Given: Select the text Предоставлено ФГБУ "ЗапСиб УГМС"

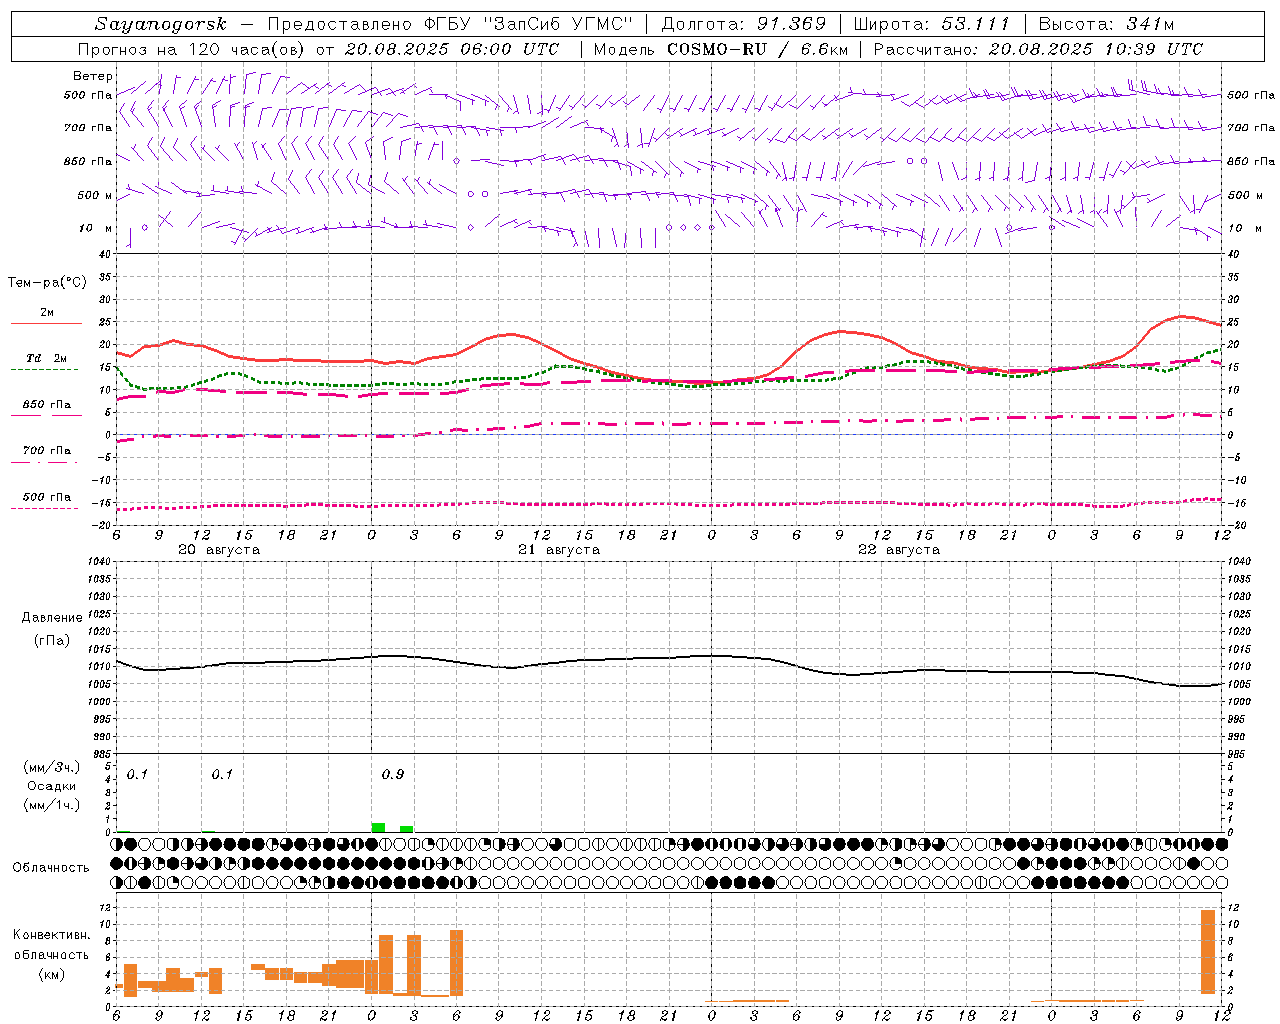Looking at the screenshot, I should [x=450, y=24].
